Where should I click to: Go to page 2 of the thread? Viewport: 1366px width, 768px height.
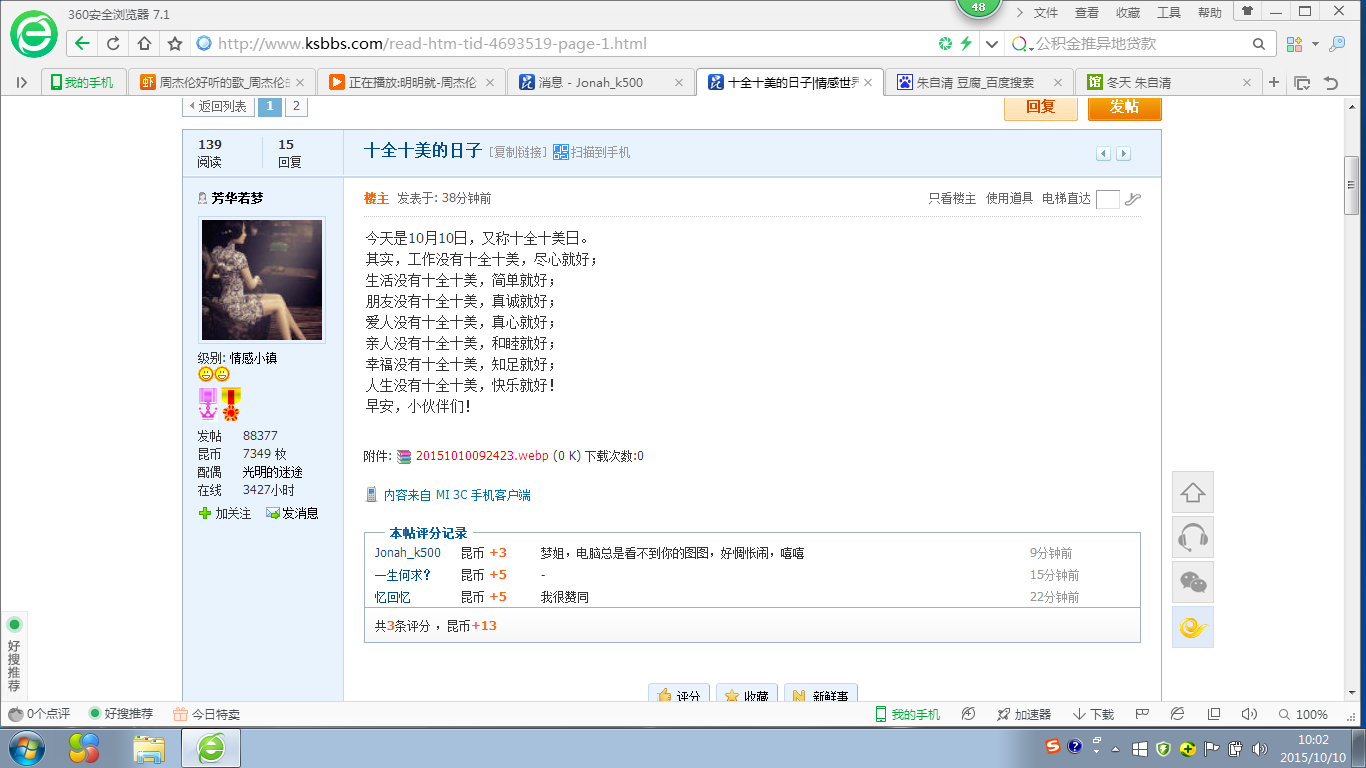click(297, 106)
